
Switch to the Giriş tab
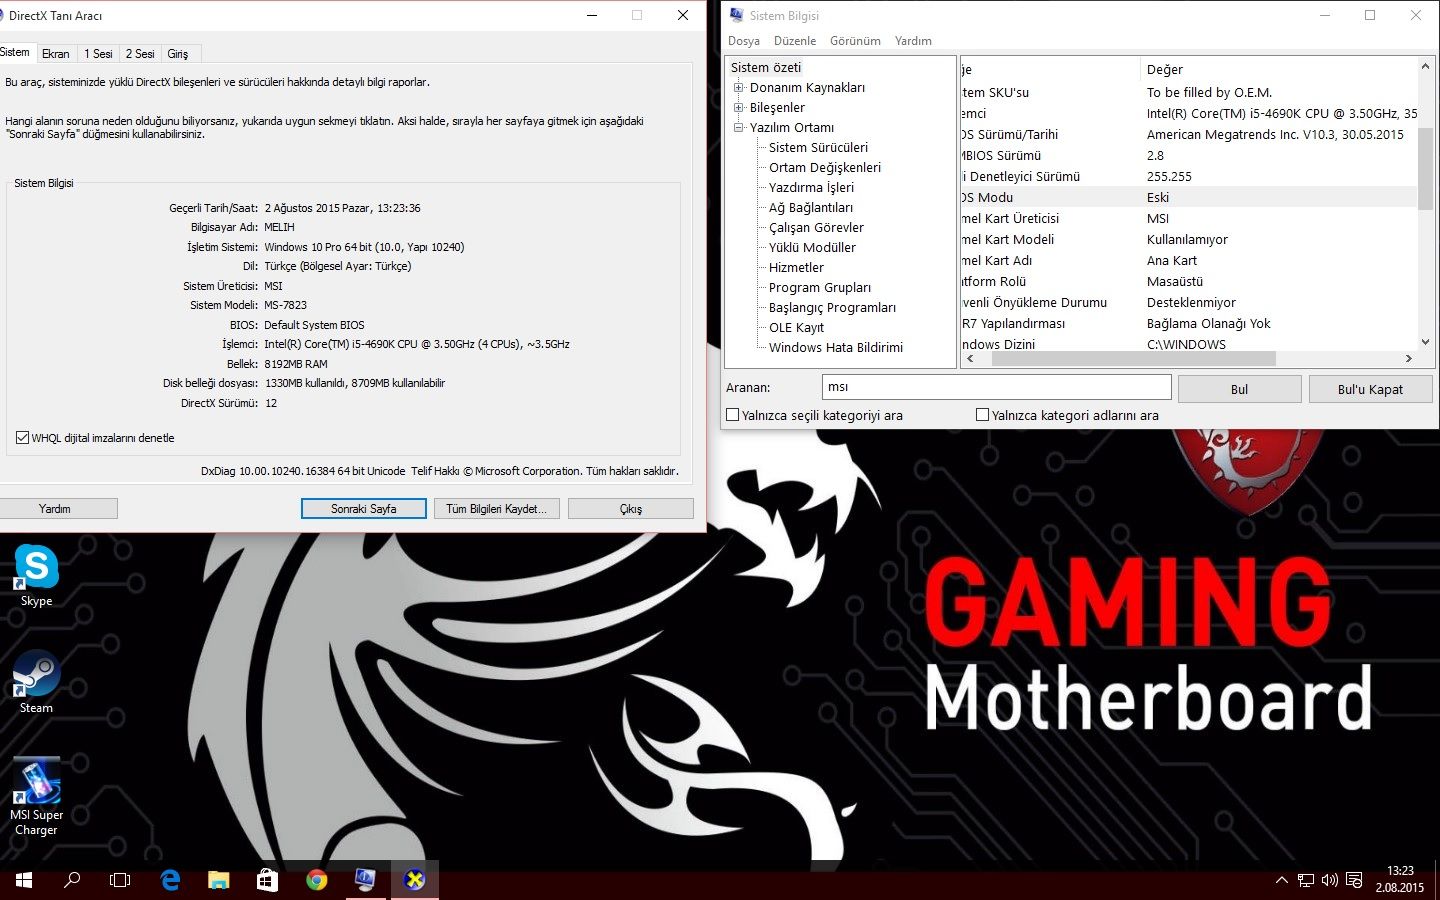178,54
